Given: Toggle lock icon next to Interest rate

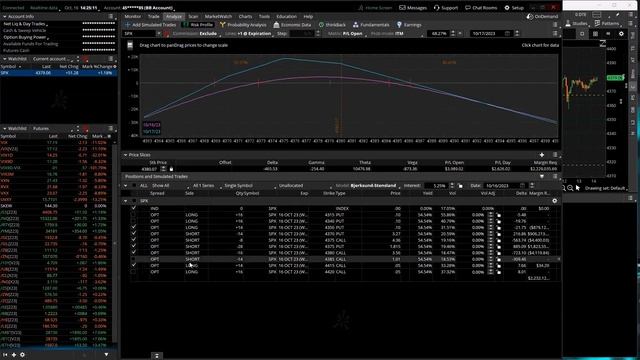Looking at the screenshot, I should click(460, 186).
